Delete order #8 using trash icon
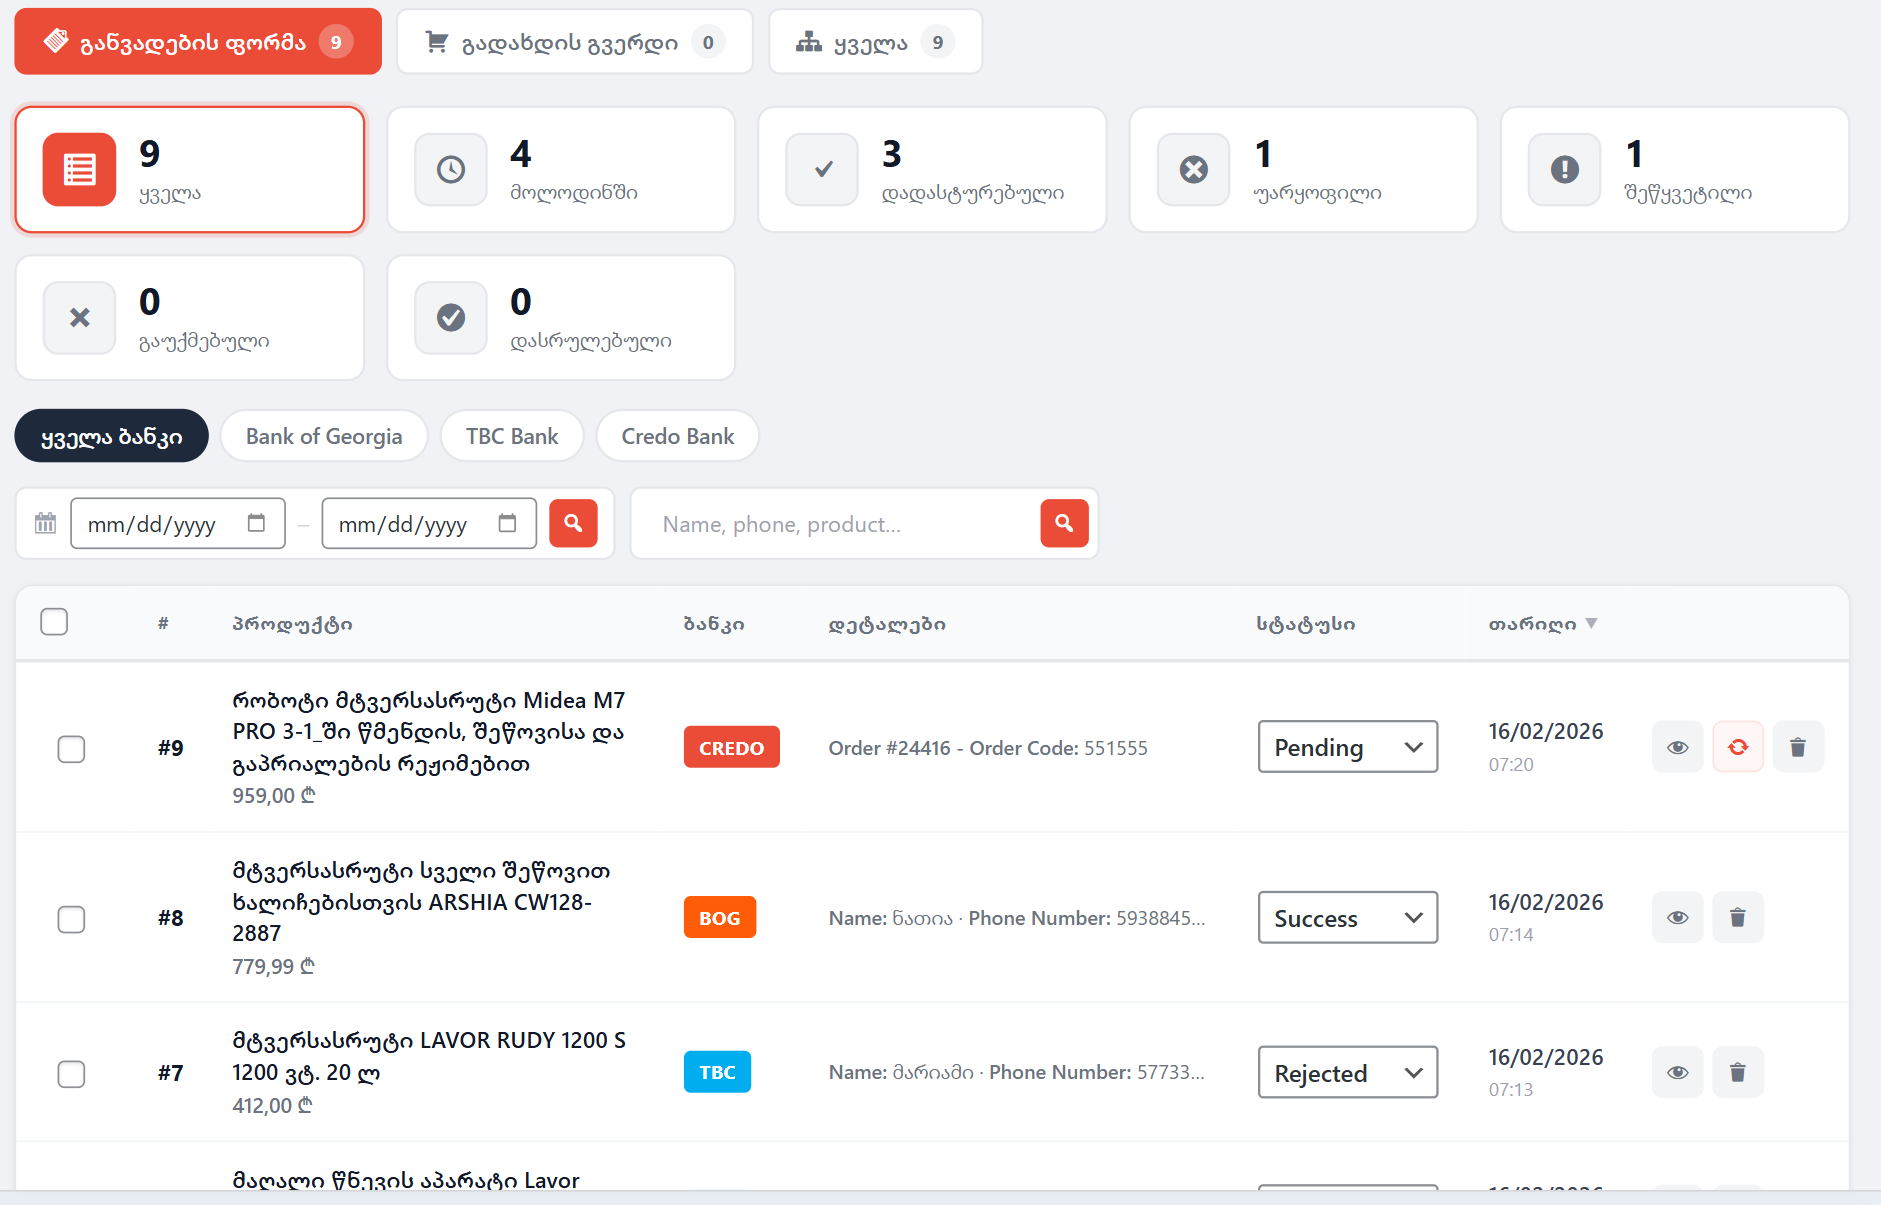Viewport: 1881px width, 1205px height. pyautogui.click(x=1737, y=917)
